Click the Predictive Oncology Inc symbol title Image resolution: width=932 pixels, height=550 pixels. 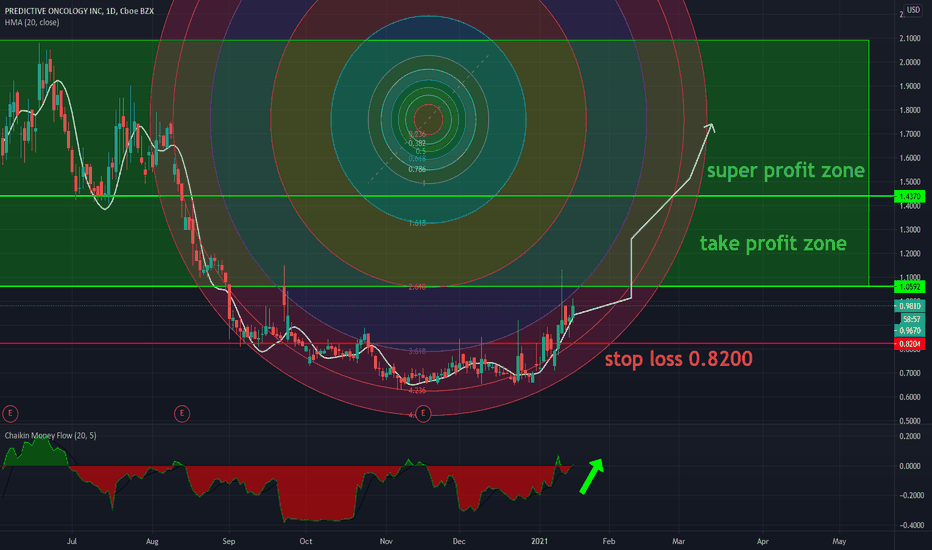pos(79,11)
